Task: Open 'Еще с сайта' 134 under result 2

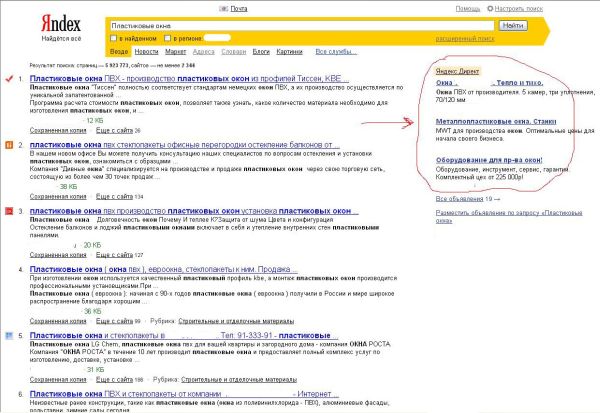Action: point(114,196)
